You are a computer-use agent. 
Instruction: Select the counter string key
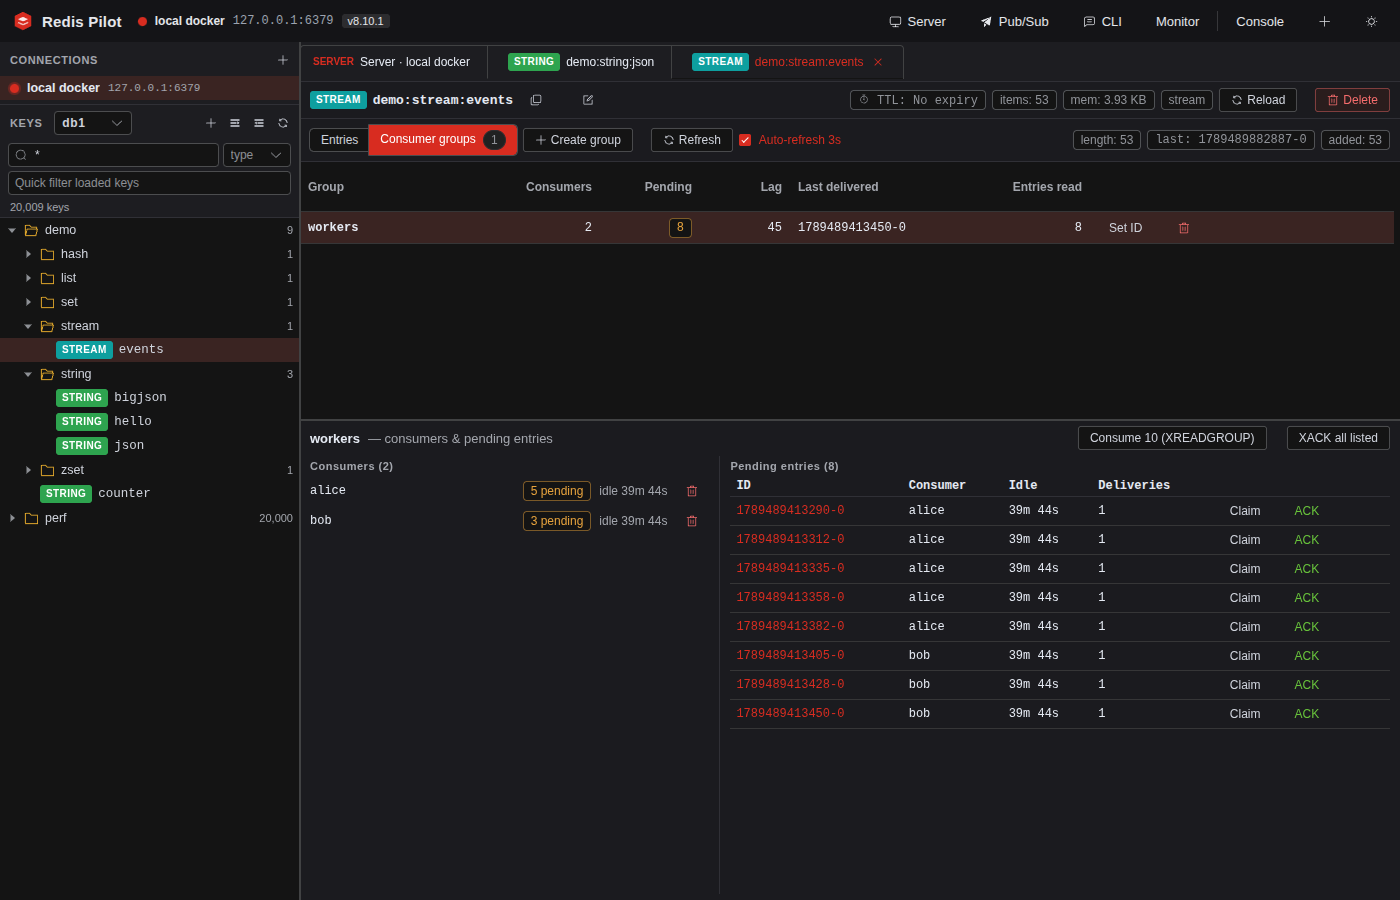149,494
